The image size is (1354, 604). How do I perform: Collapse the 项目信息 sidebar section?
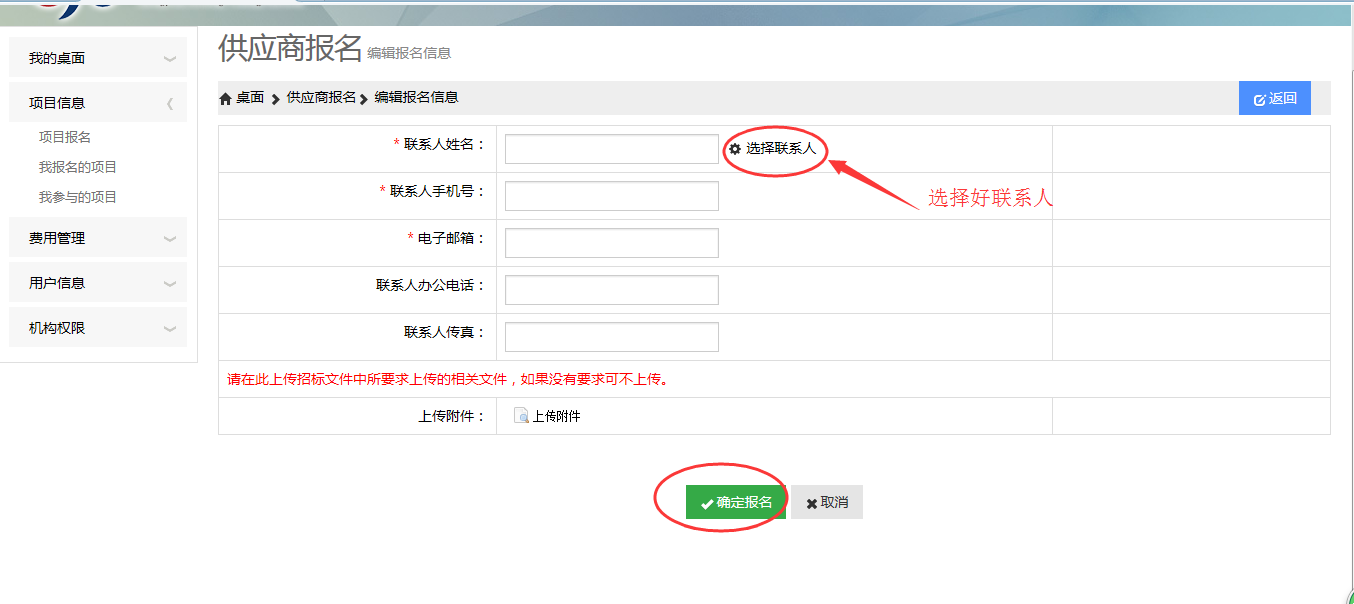coord(170,103)
